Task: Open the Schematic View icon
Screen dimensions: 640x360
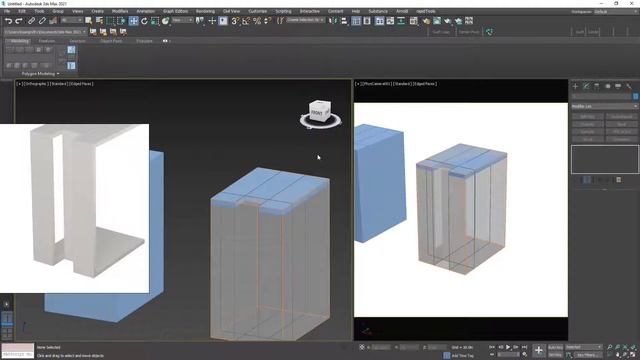Action: [x=401, y=21]
